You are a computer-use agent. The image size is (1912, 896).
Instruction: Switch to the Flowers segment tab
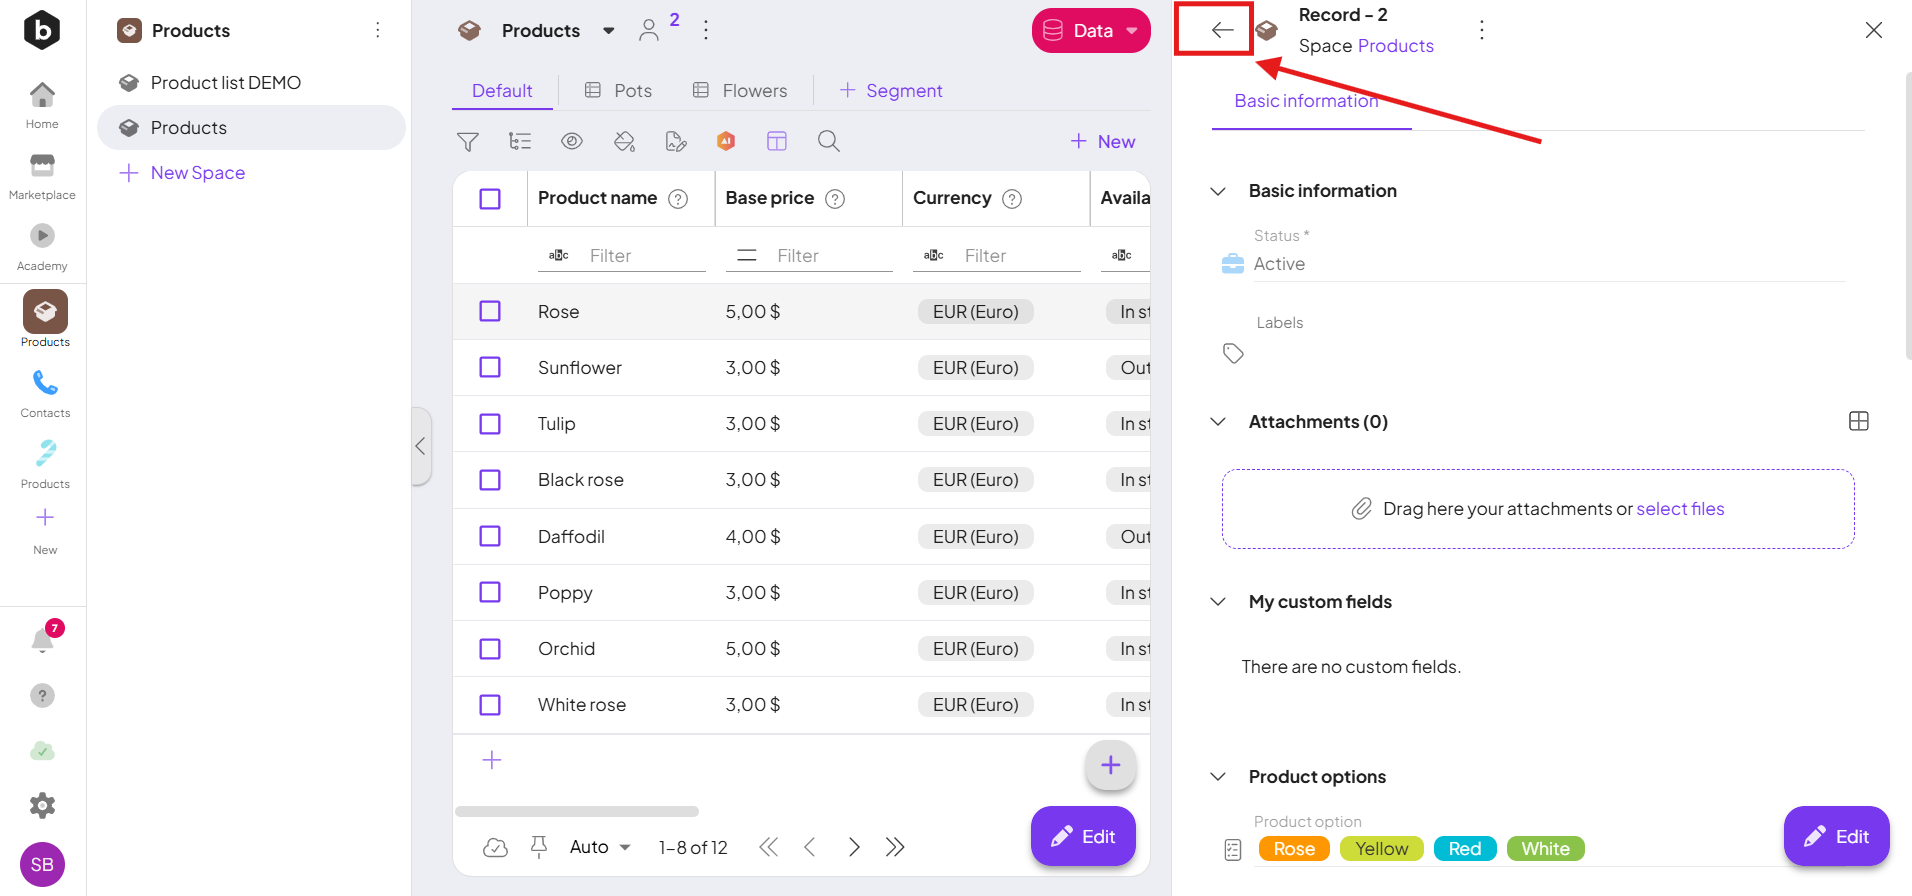tap(740, 91)
